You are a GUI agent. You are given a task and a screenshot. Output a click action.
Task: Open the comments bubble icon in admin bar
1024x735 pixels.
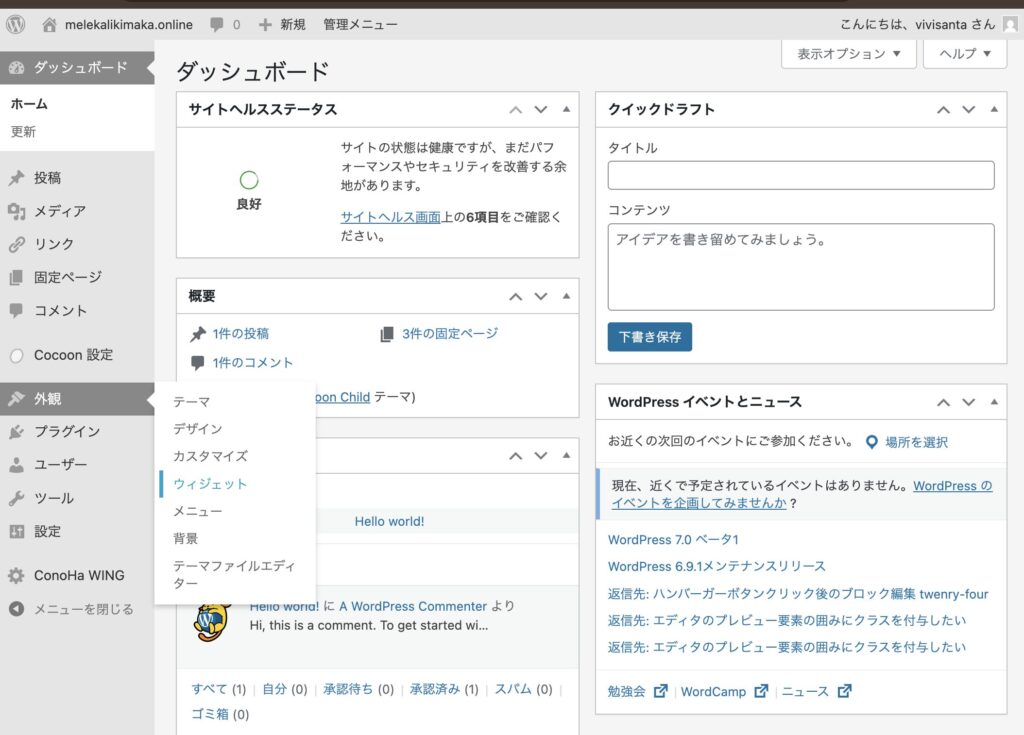[217, 24]
